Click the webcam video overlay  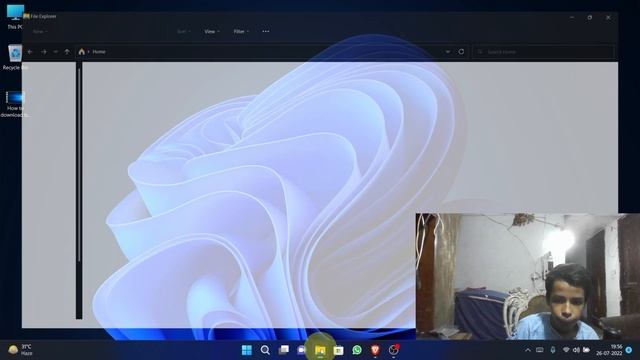click(528, 276)
